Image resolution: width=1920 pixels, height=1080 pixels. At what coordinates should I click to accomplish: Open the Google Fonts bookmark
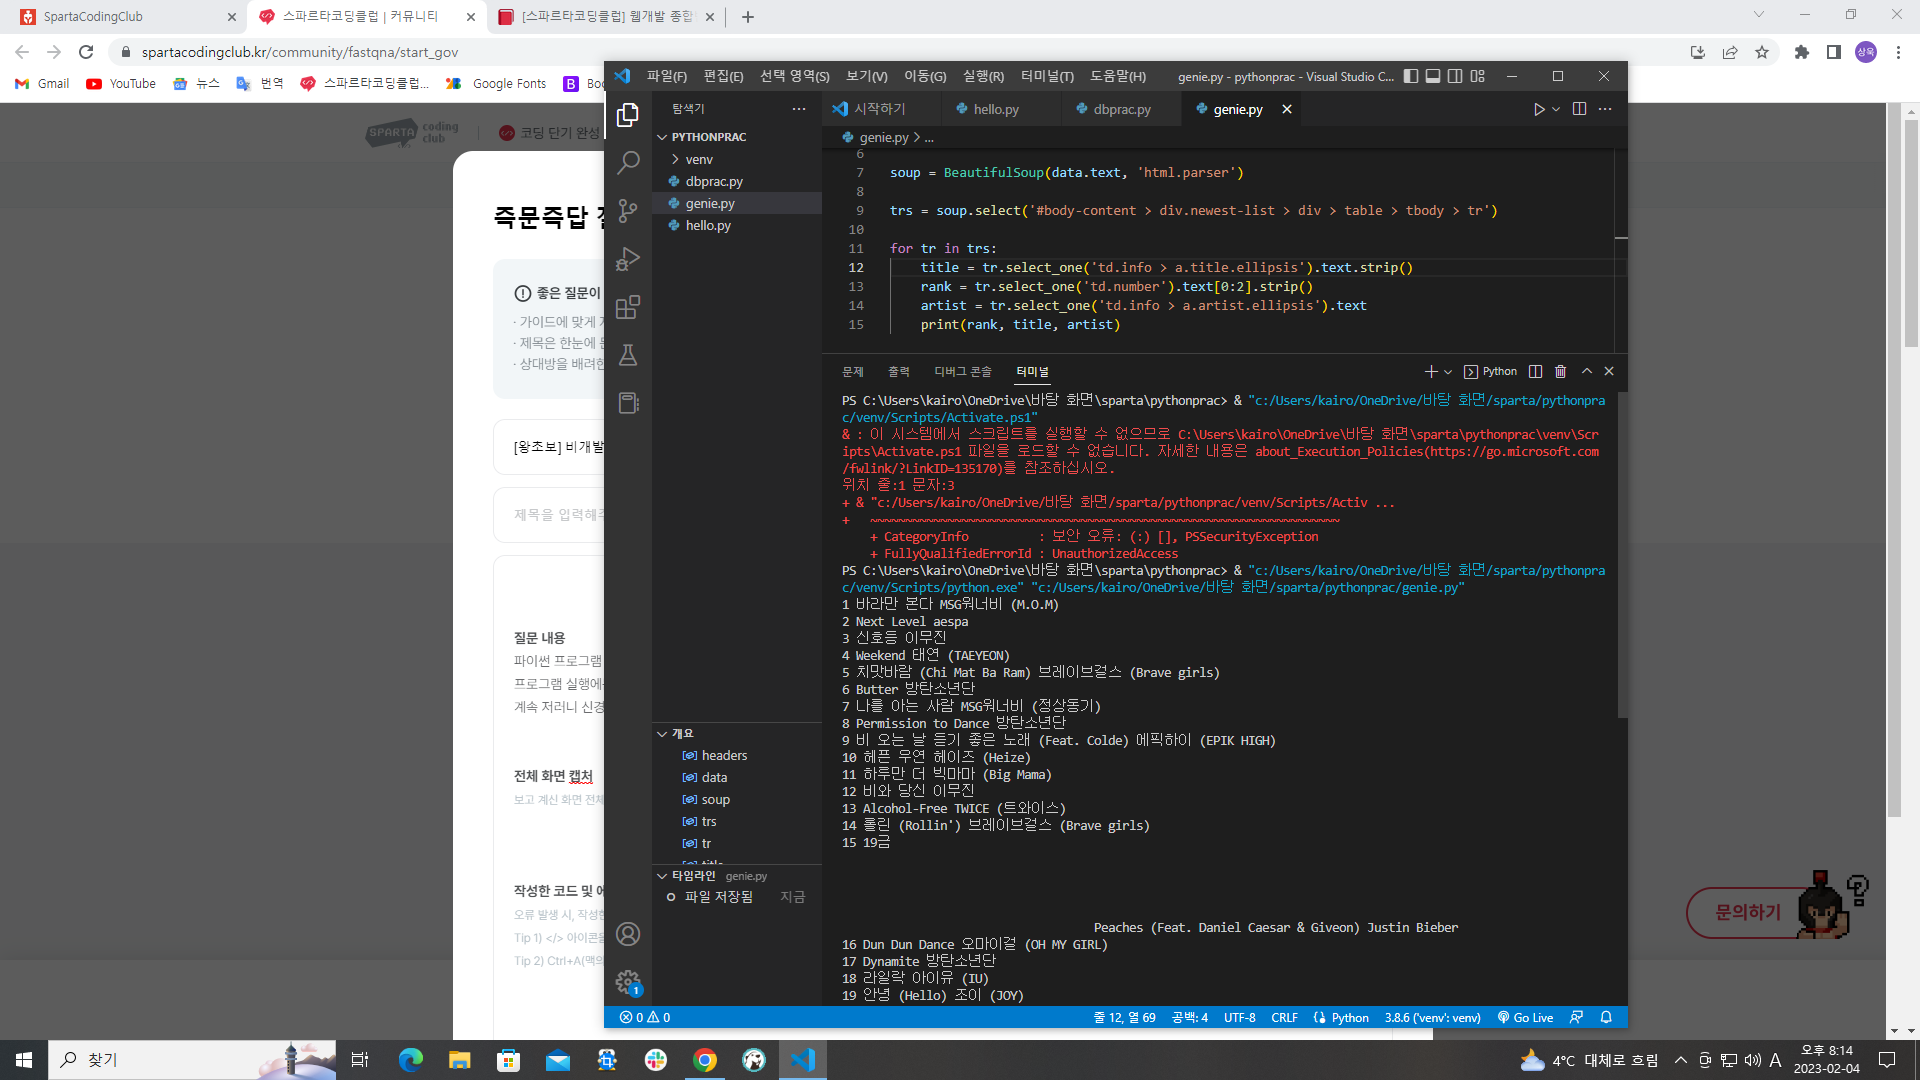tap(497, 83)
